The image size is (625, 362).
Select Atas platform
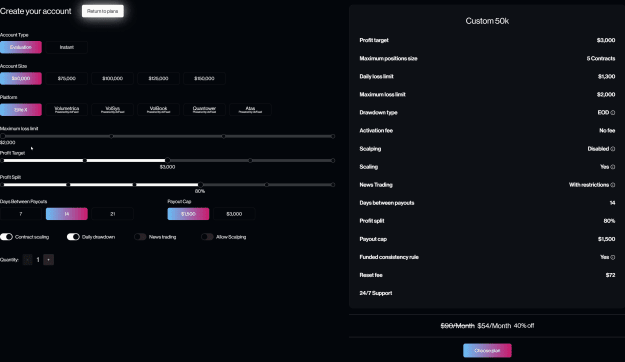pyautogui.click(x=250, y=110)
